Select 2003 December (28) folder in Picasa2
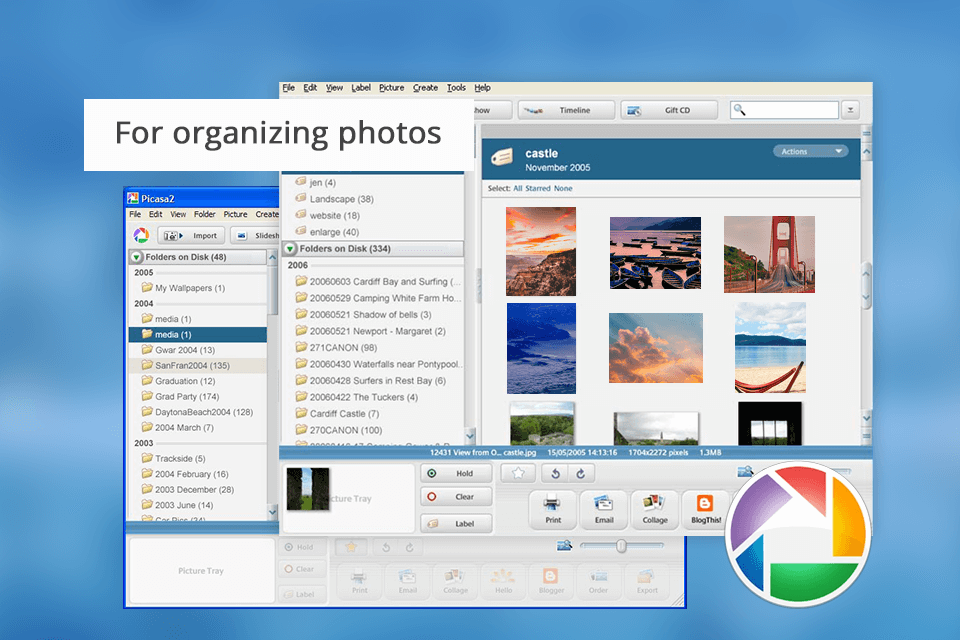Screen dimensions: 960x640 pyautogui.click(x=187, y=490)
